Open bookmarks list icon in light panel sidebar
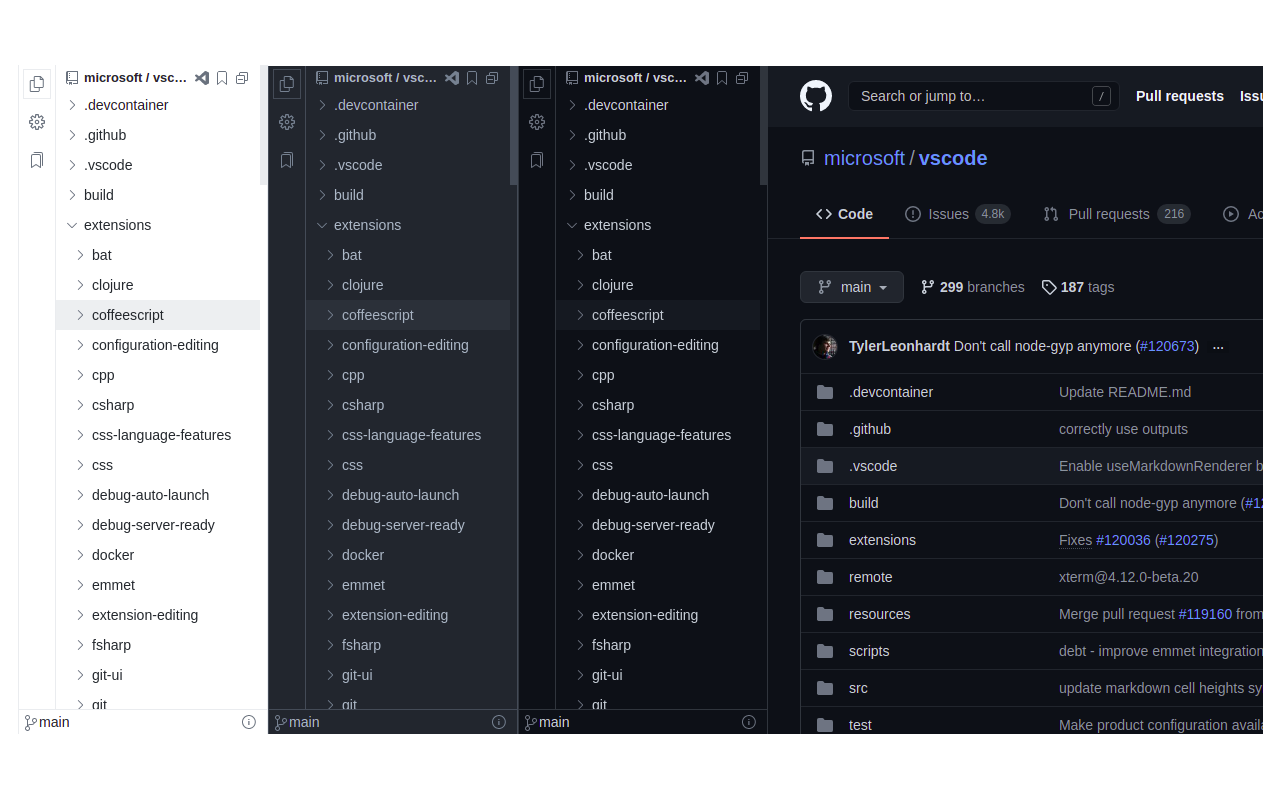Screen dimensions: 1280x800 pyautogui.click(x=37, y=160)
